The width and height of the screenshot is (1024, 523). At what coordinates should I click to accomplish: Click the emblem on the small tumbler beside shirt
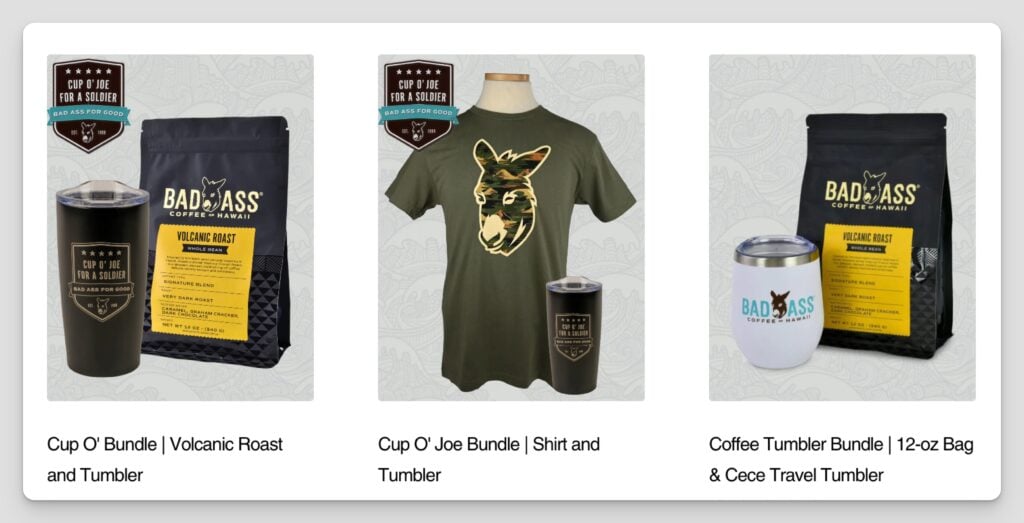(x=573, y=336)
